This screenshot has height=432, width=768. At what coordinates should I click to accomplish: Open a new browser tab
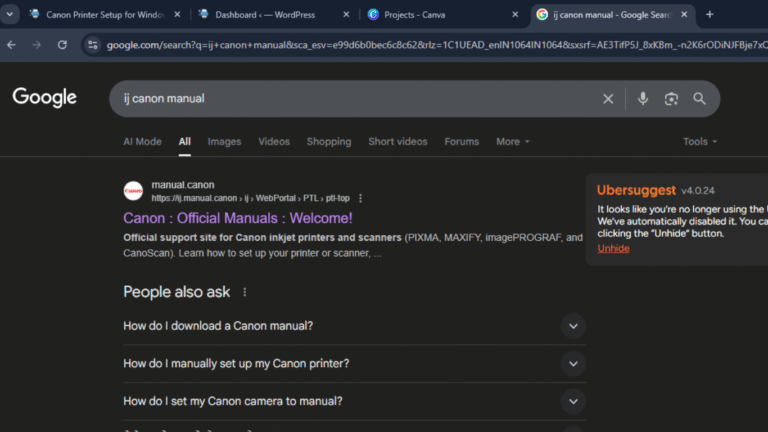point(710,15)
